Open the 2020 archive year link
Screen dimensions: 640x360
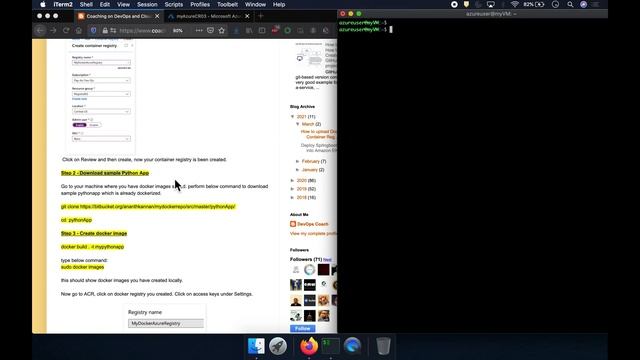[x=302, y=180]
